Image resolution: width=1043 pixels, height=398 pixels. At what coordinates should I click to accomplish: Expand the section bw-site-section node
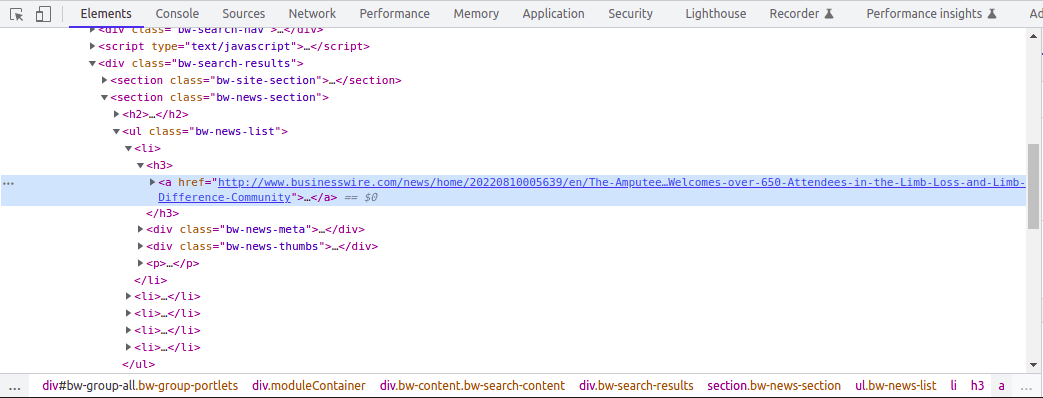point(104,81)
